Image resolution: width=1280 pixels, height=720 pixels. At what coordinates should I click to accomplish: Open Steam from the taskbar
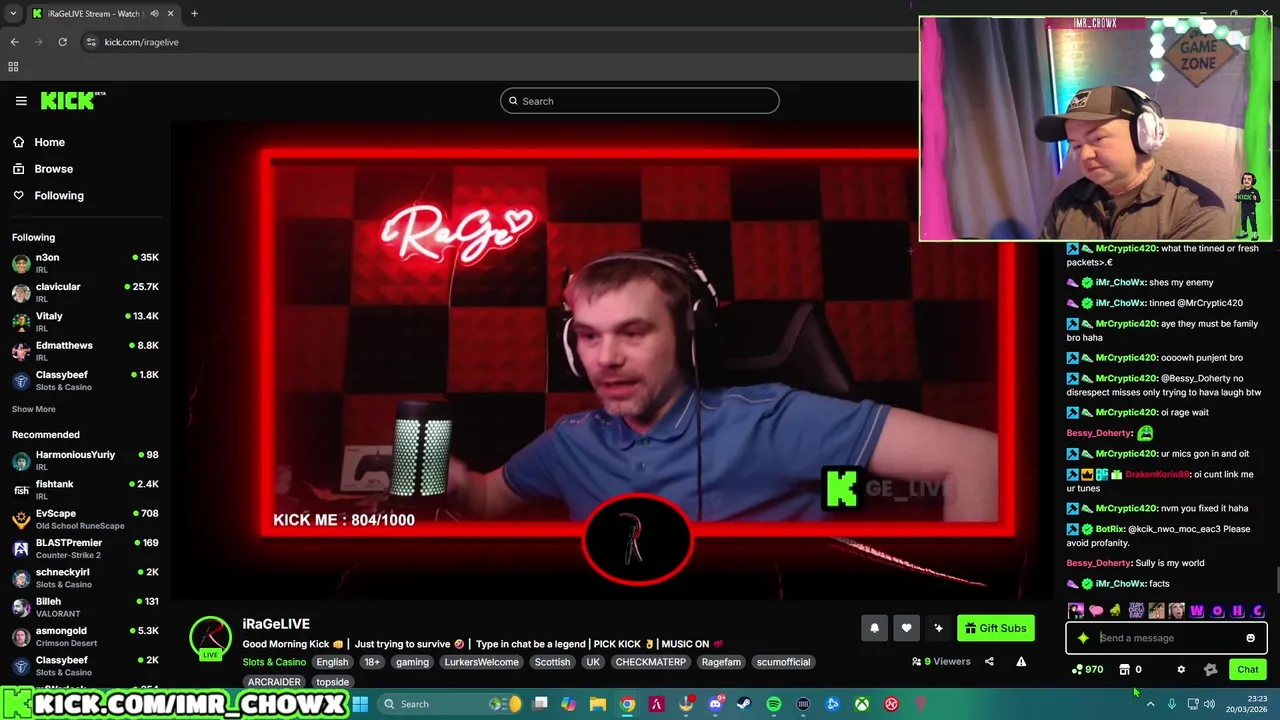pyautogui.click(x=744, y=704)
